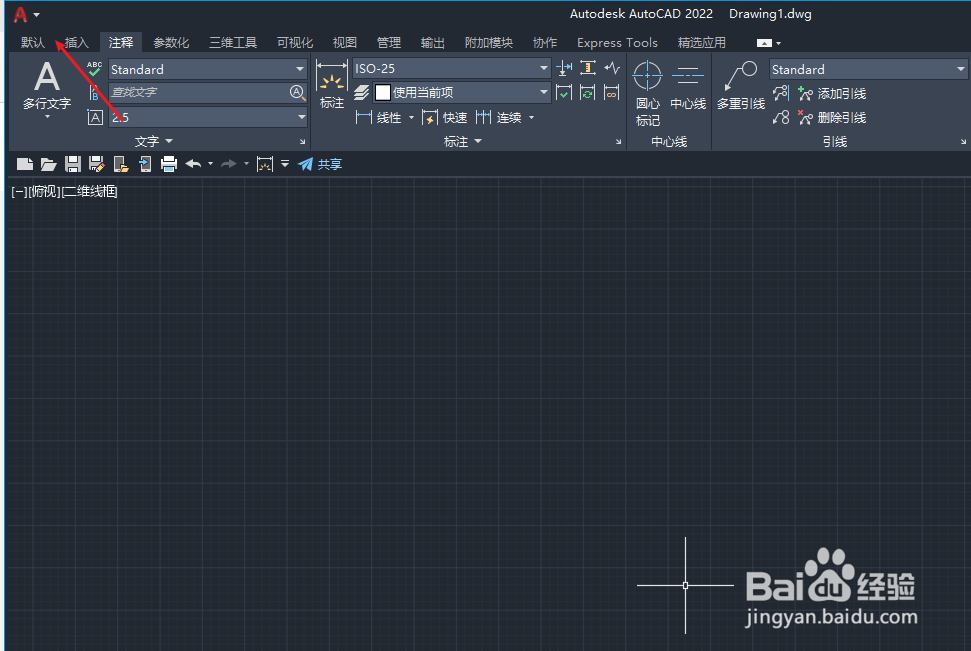
Task: Click the open folder icon
Action: (x=48, y=164)
